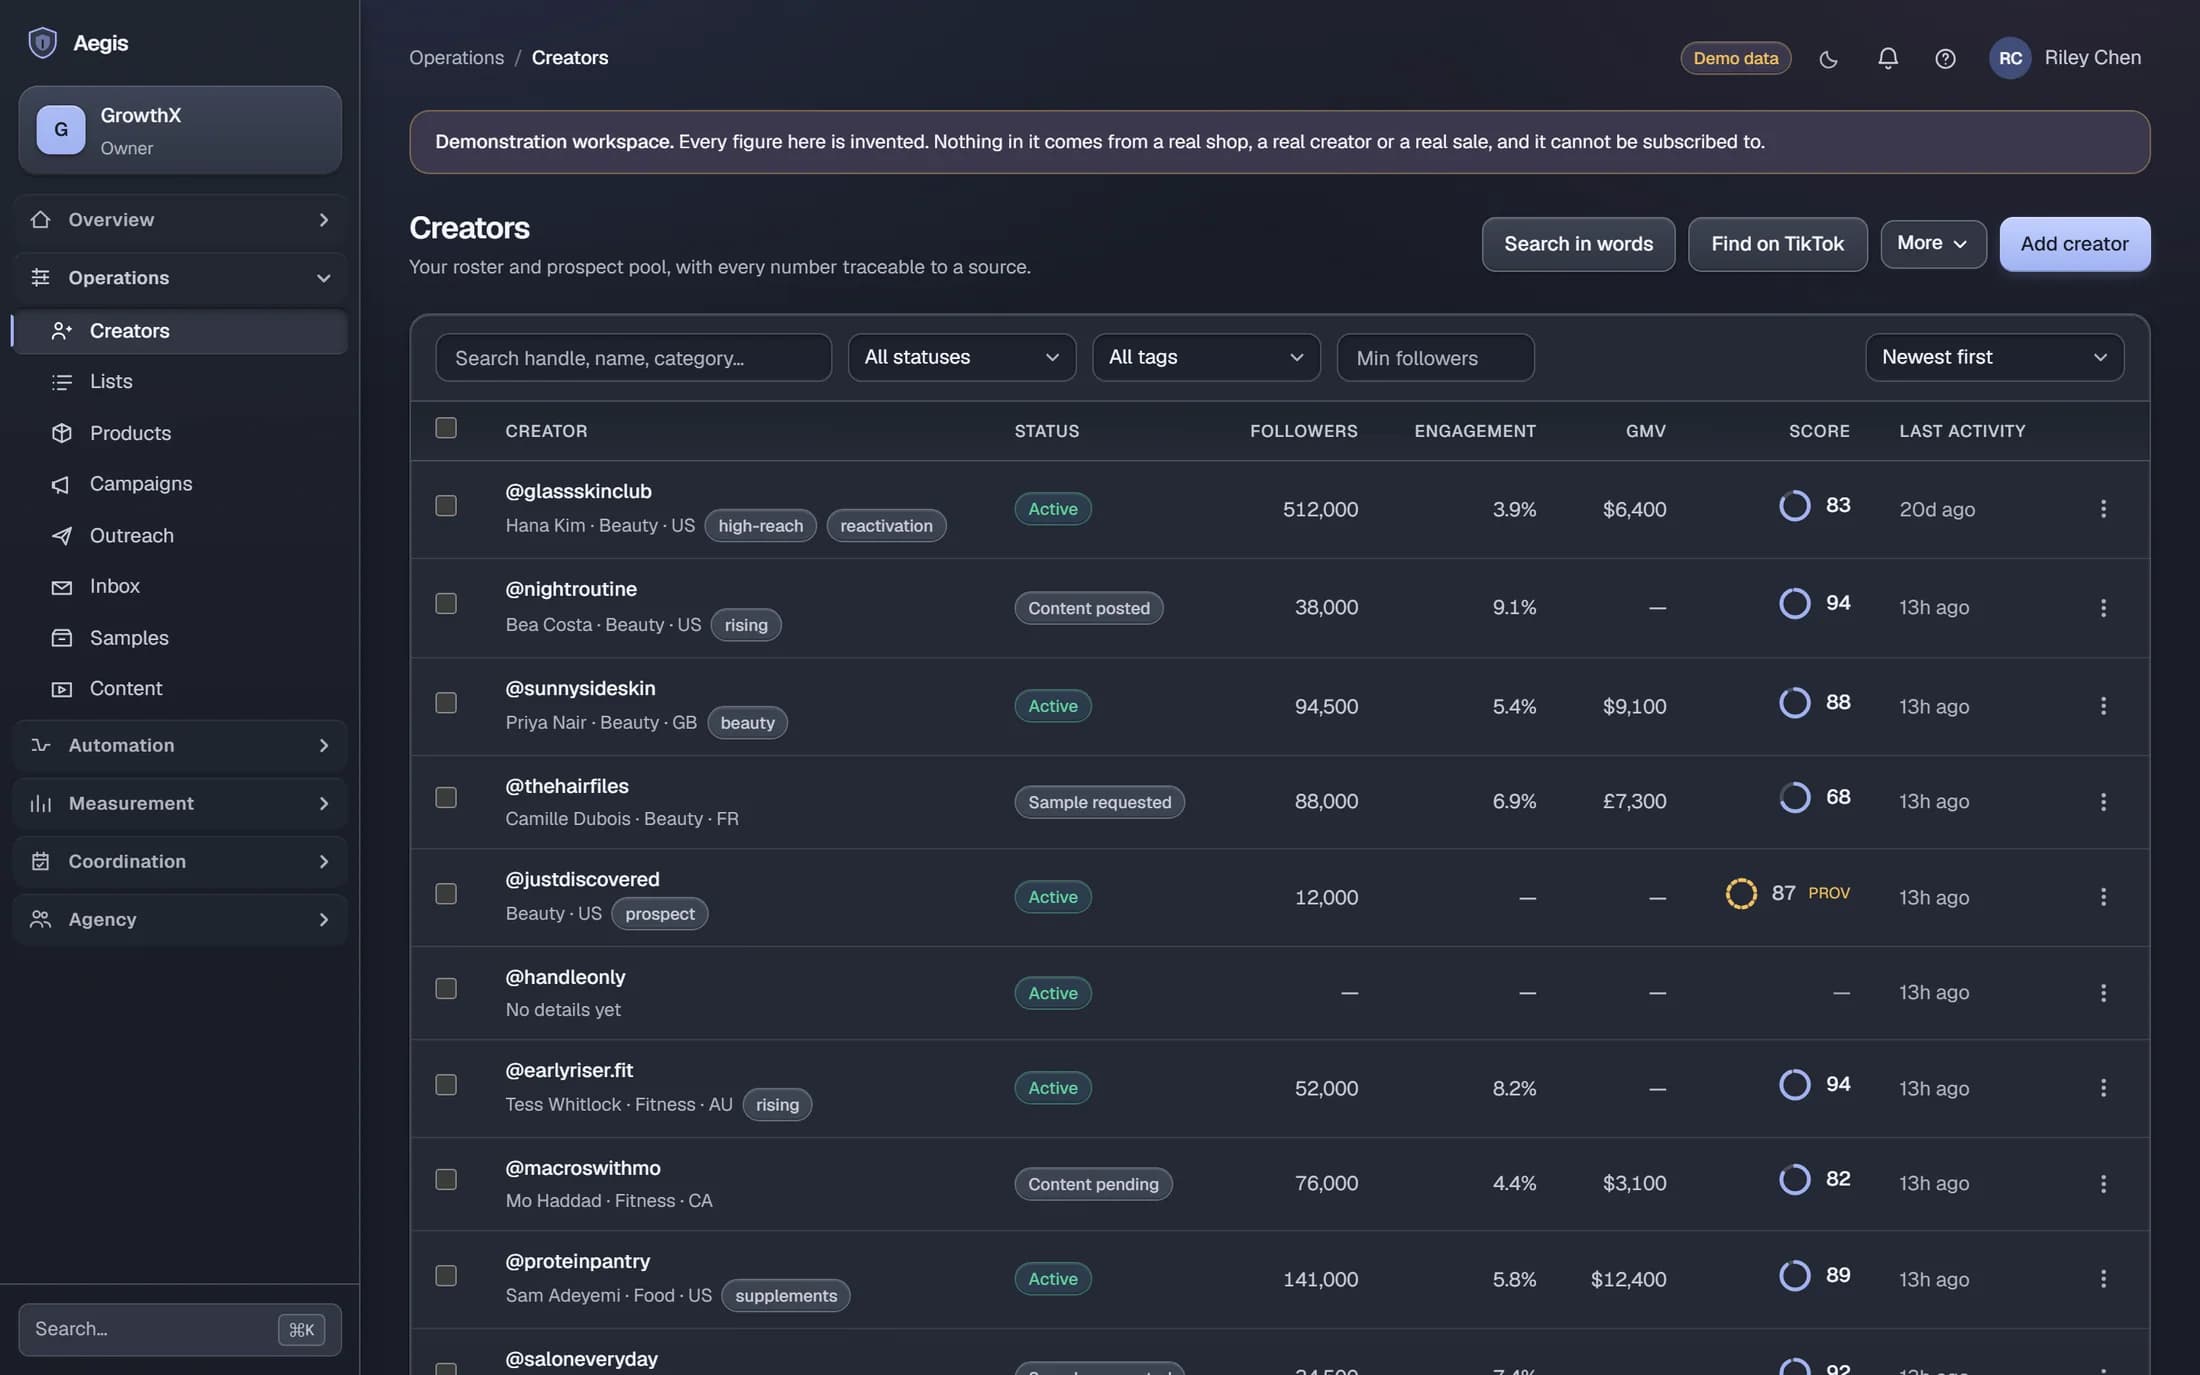Screen dimensions: 2200x1375
Task: Open row actions menu for @glassskinclub
Action: coord(2103,509)
